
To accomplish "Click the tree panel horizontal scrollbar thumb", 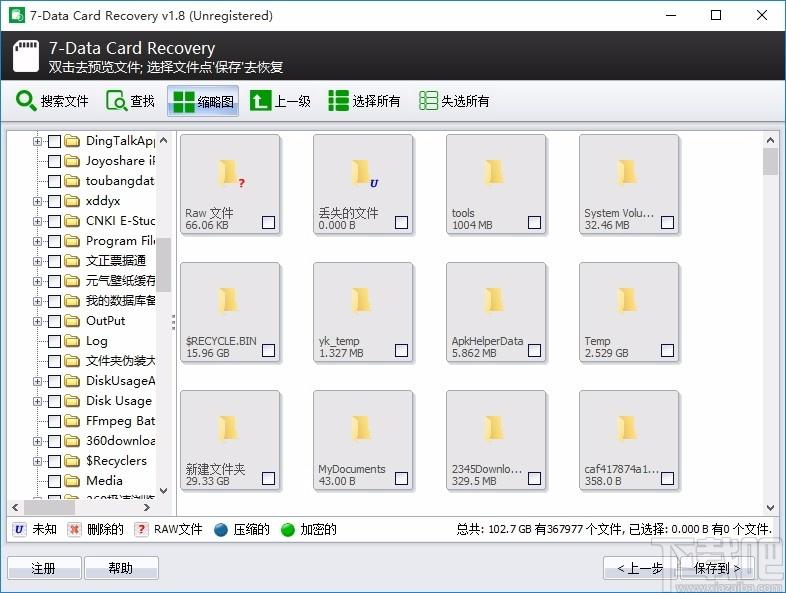I will tap(50, 507).
